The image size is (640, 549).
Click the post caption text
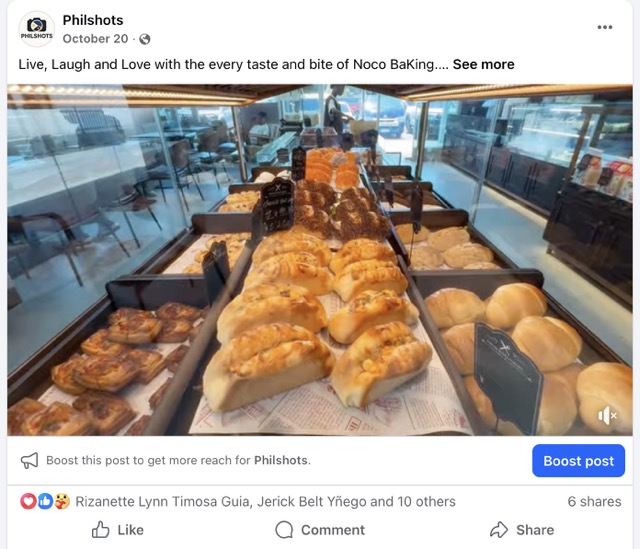click(232, 64)
